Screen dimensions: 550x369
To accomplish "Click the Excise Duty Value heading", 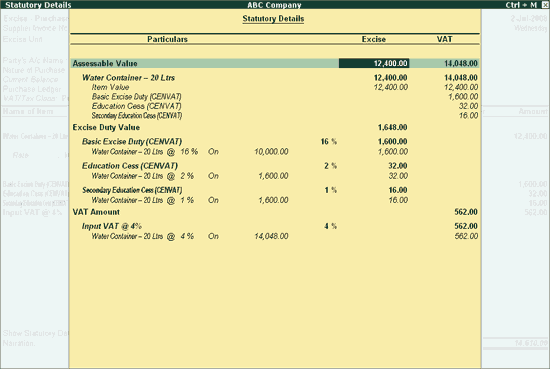I will point(106,127).
